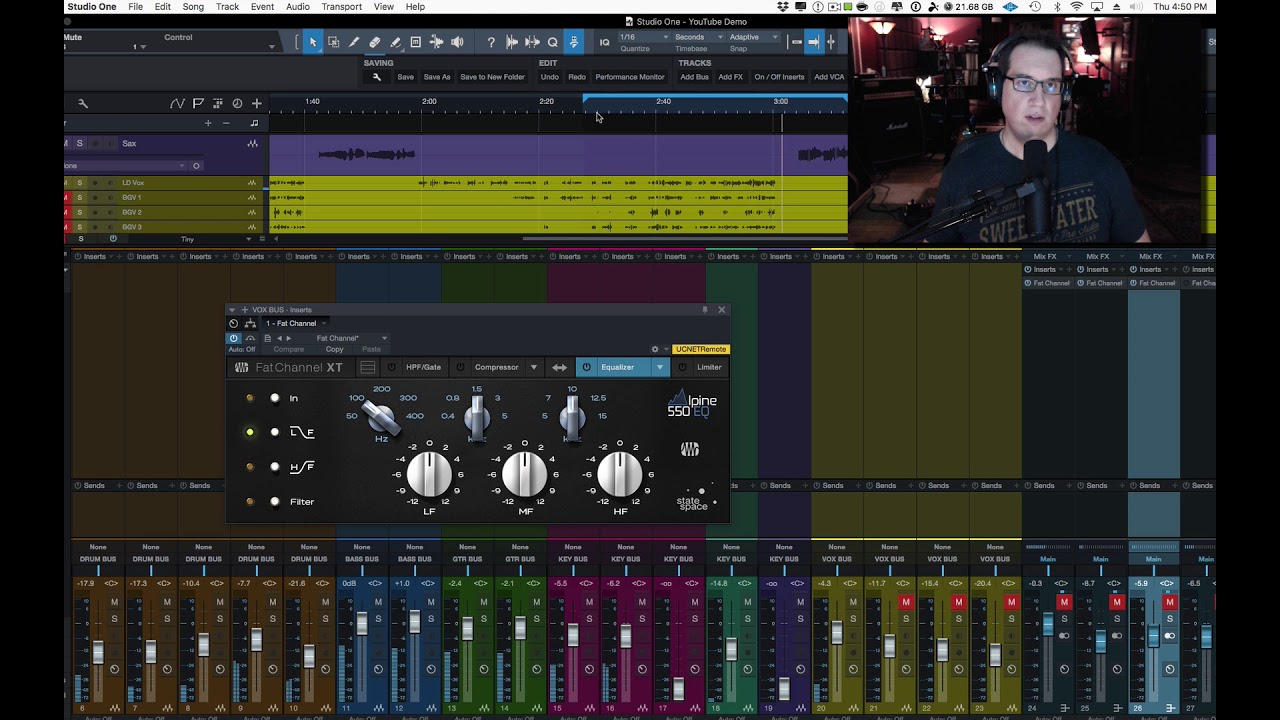Toggle the EQ Filter switch
Screen dimensions: 1280x720
pos(275,502)
